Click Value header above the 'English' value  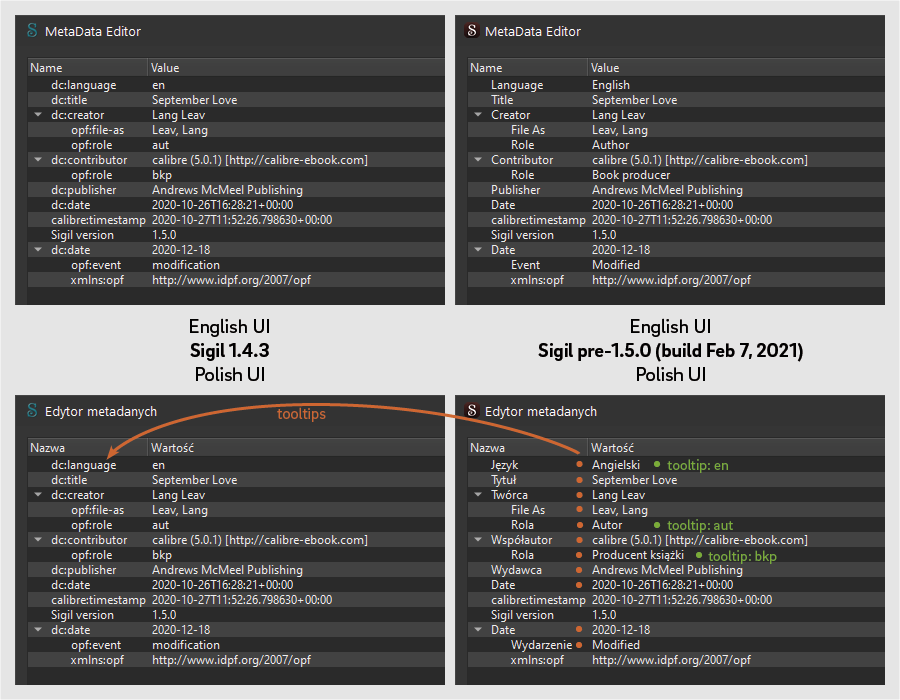pos(736,68)
